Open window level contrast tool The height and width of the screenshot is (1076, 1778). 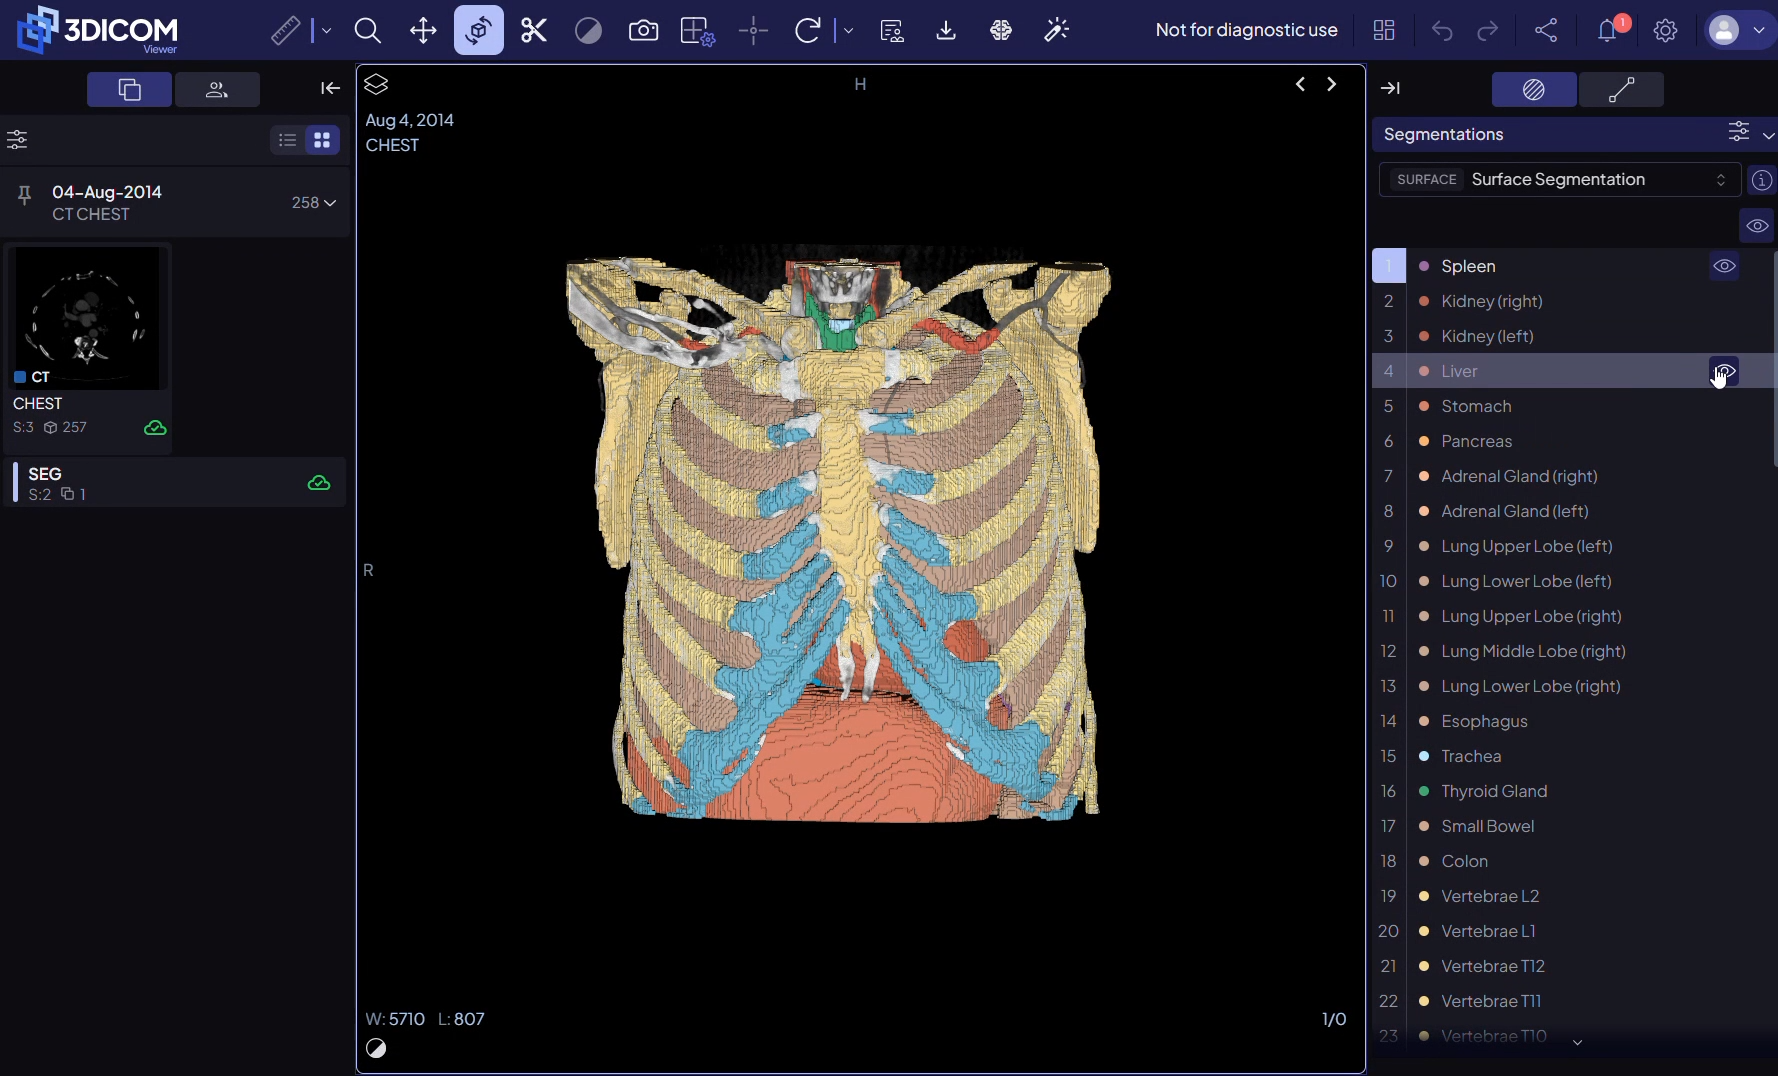[x=589, y=31]
